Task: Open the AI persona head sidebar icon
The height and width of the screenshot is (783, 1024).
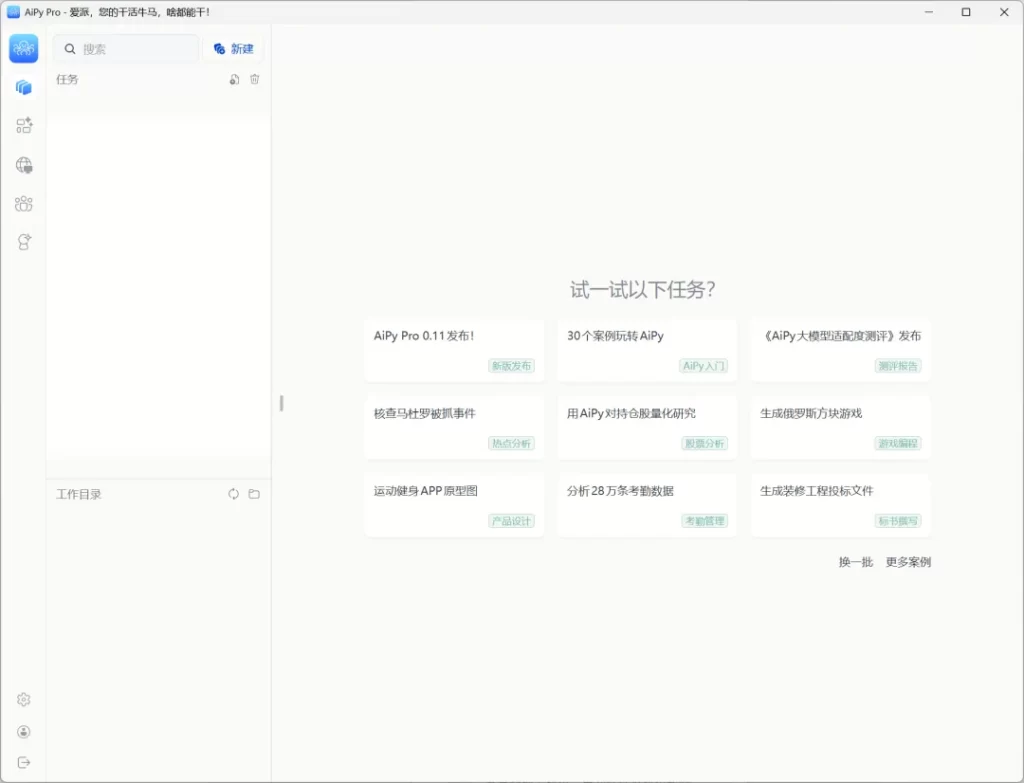Action: [x=24, y=242]
